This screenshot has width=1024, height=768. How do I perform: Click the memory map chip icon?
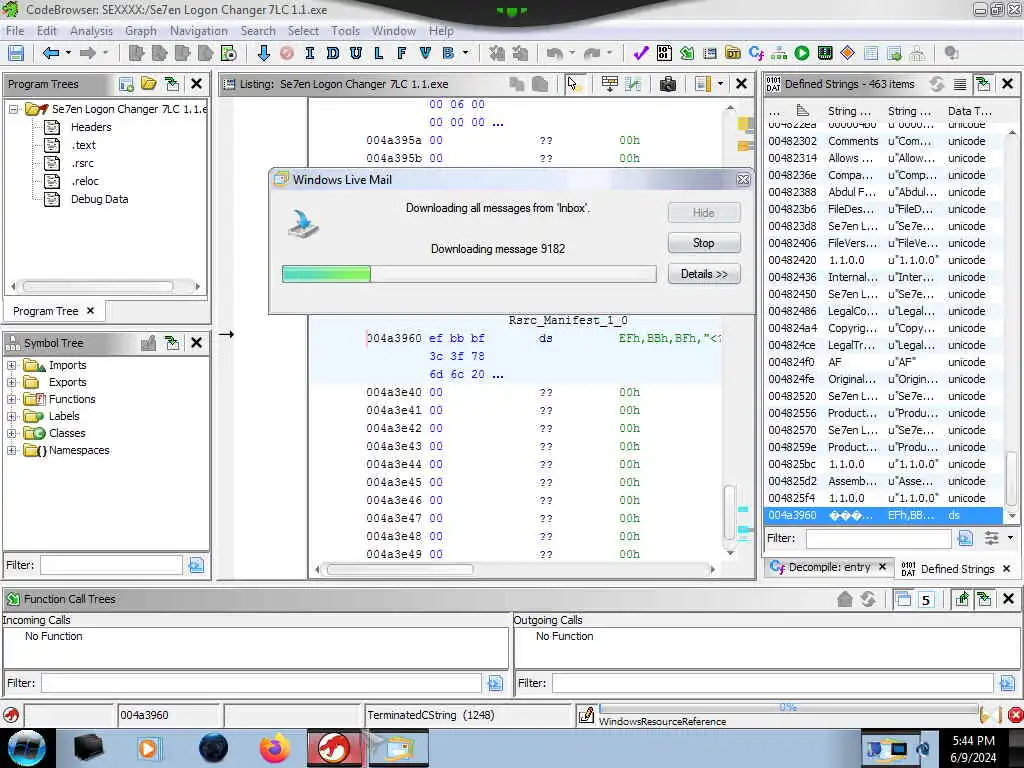tap(825, 54)
